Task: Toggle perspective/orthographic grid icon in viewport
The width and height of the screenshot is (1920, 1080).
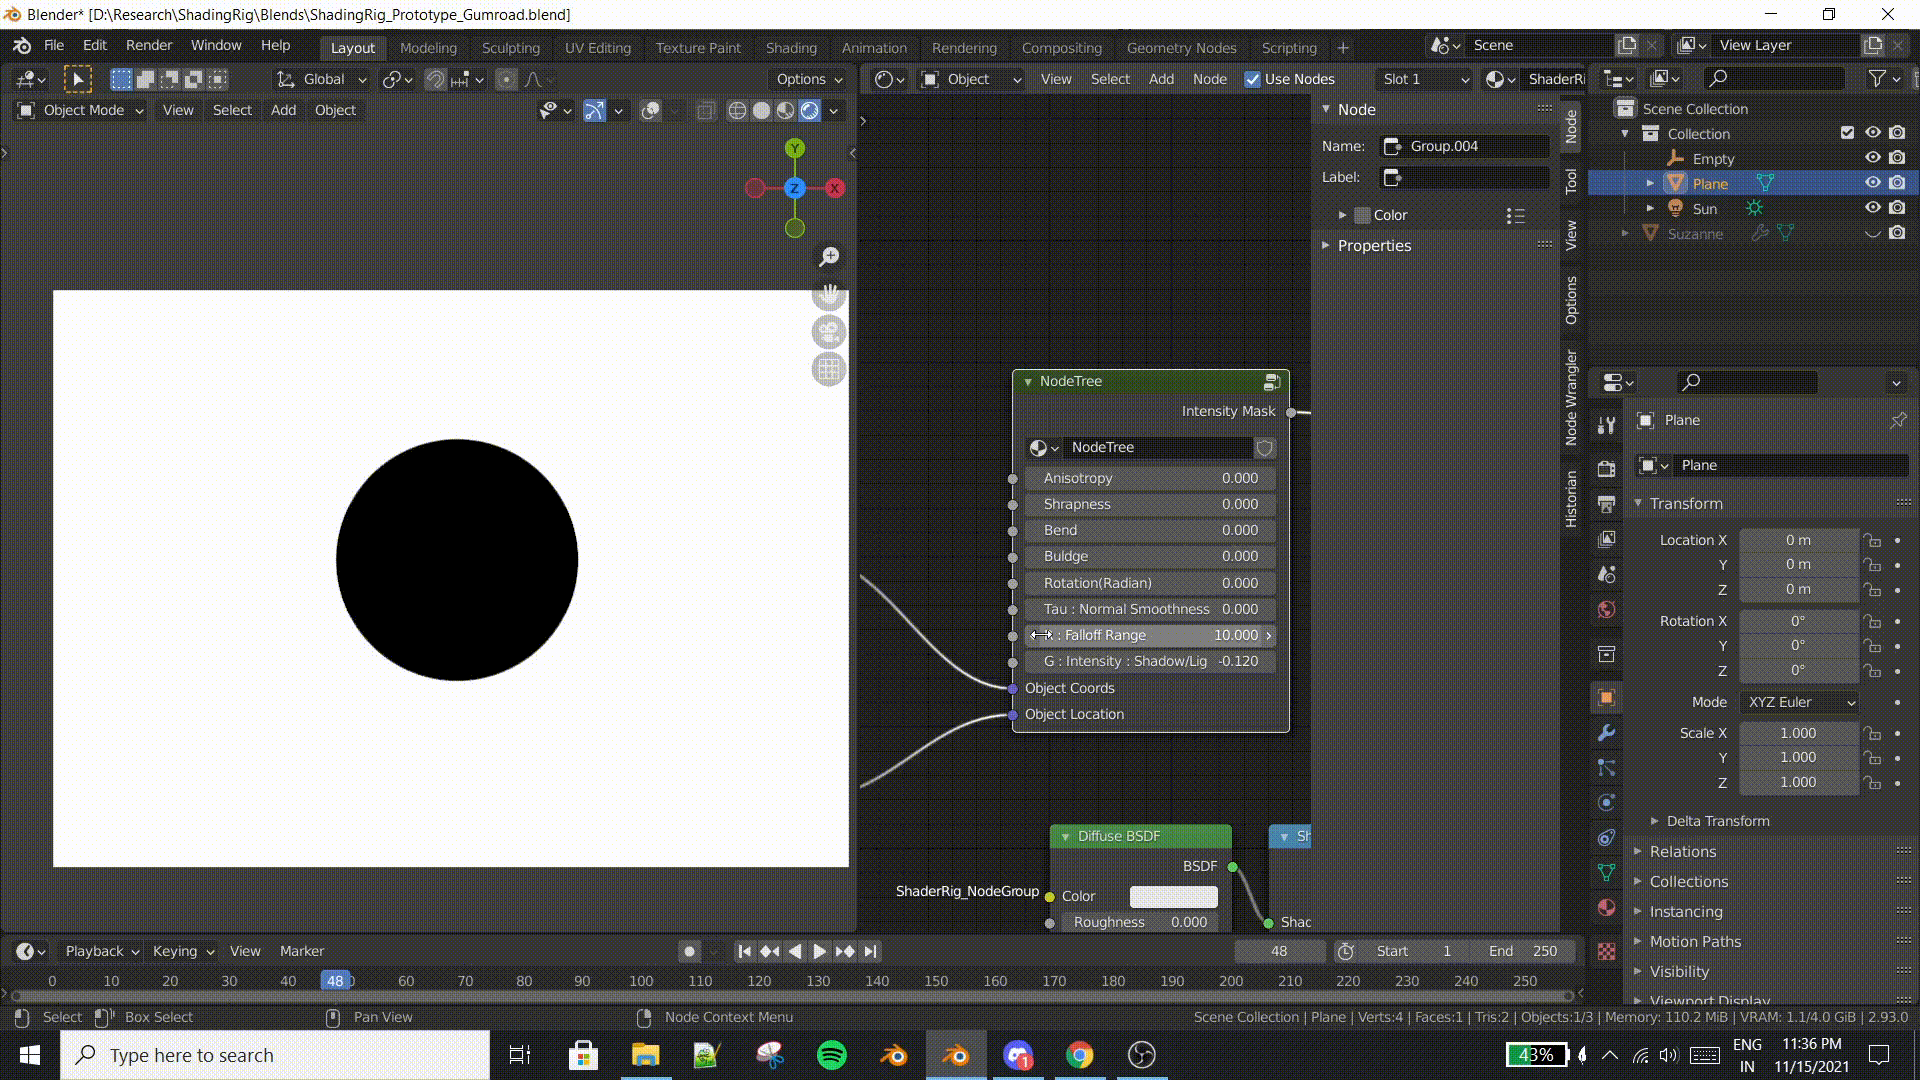Action: point(829,370)
